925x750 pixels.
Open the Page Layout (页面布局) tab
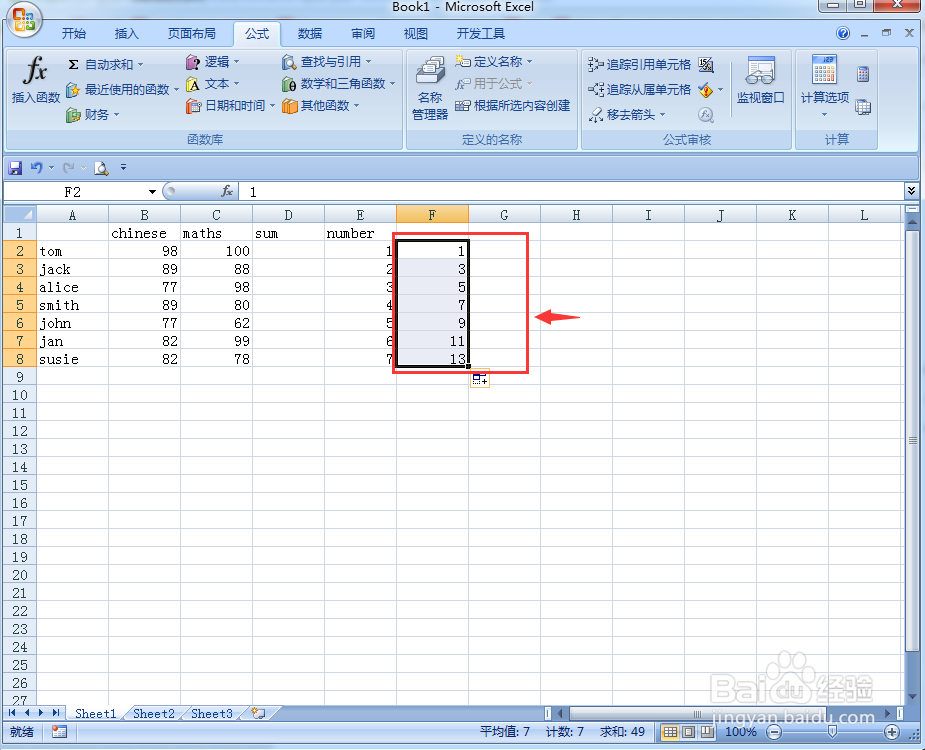192,34
